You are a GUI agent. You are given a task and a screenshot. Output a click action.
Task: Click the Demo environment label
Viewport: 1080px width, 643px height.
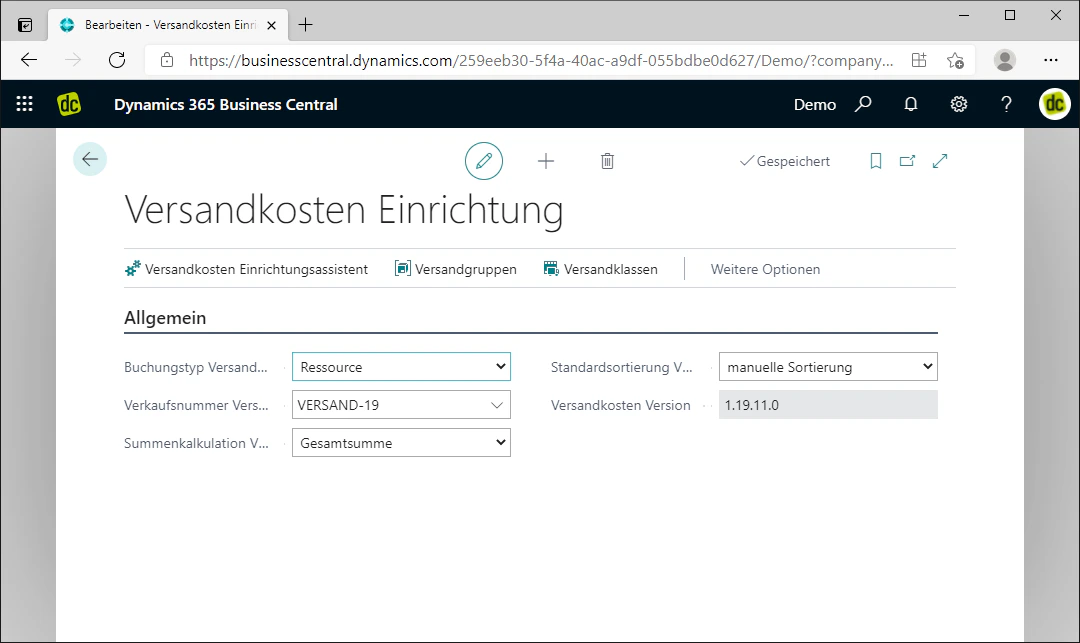(815, 105)
